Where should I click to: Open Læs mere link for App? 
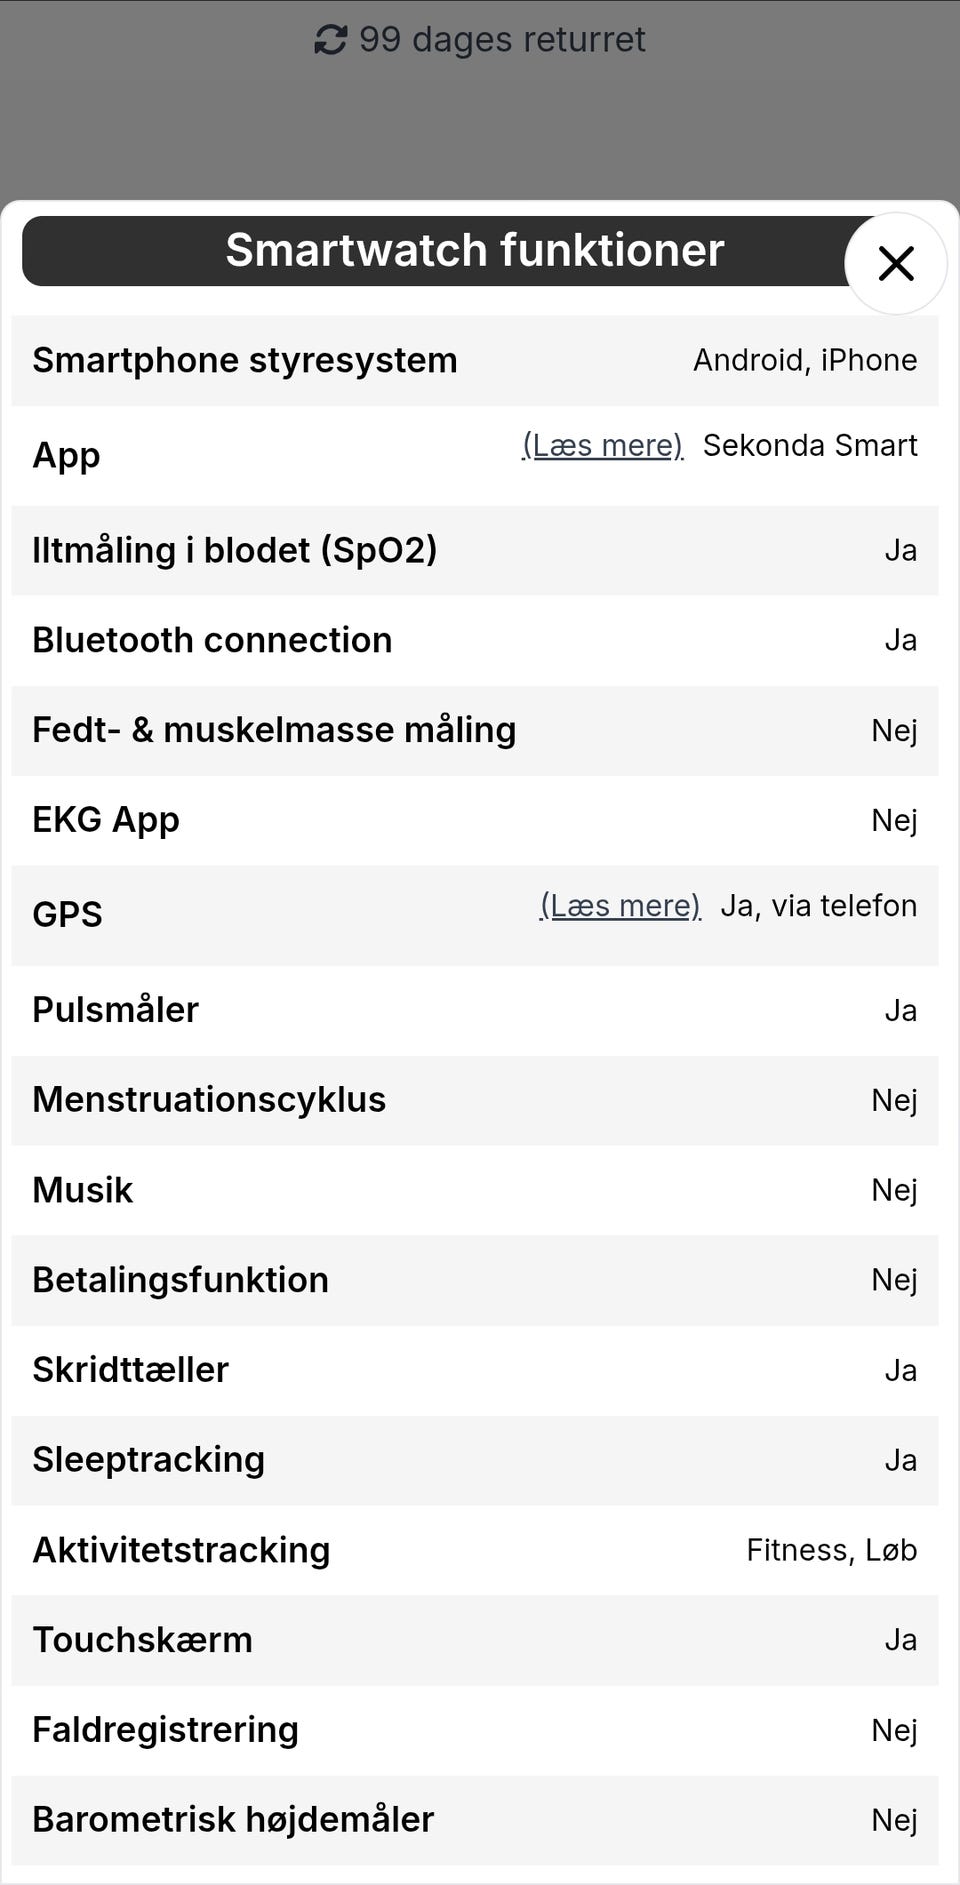click(x=603, y=445)
